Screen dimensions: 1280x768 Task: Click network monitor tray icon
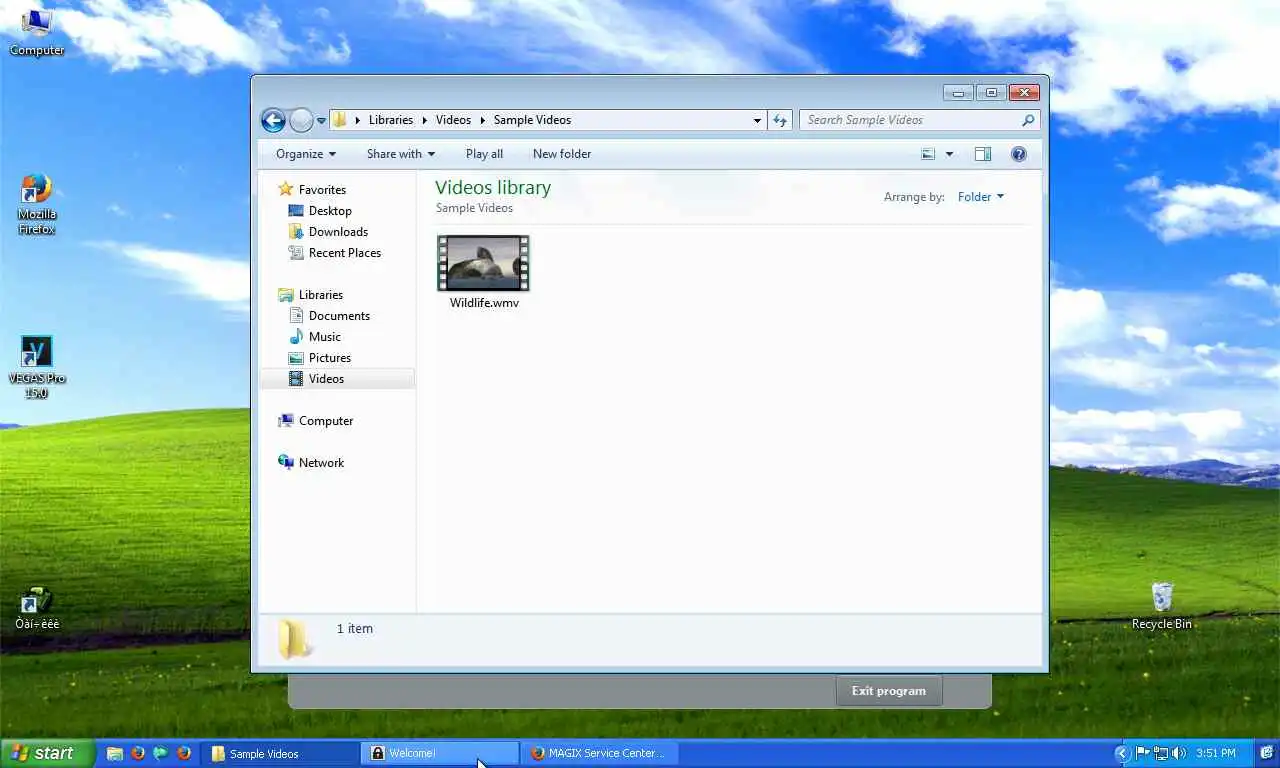[x=1161, y=753]
